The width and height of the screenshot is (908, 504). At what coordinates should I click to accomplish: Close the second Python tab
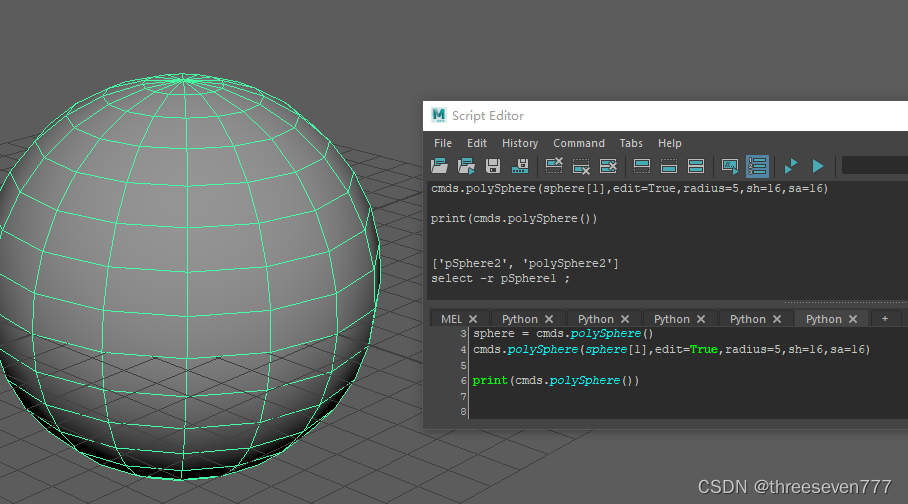[x=625, y=319]
